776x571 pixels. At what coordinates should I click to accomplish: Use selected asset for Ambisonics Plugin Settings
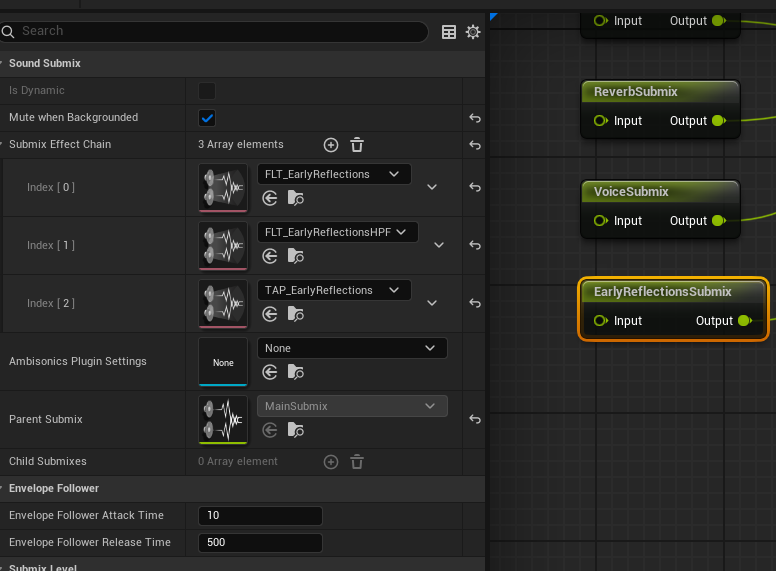[270, 372]
